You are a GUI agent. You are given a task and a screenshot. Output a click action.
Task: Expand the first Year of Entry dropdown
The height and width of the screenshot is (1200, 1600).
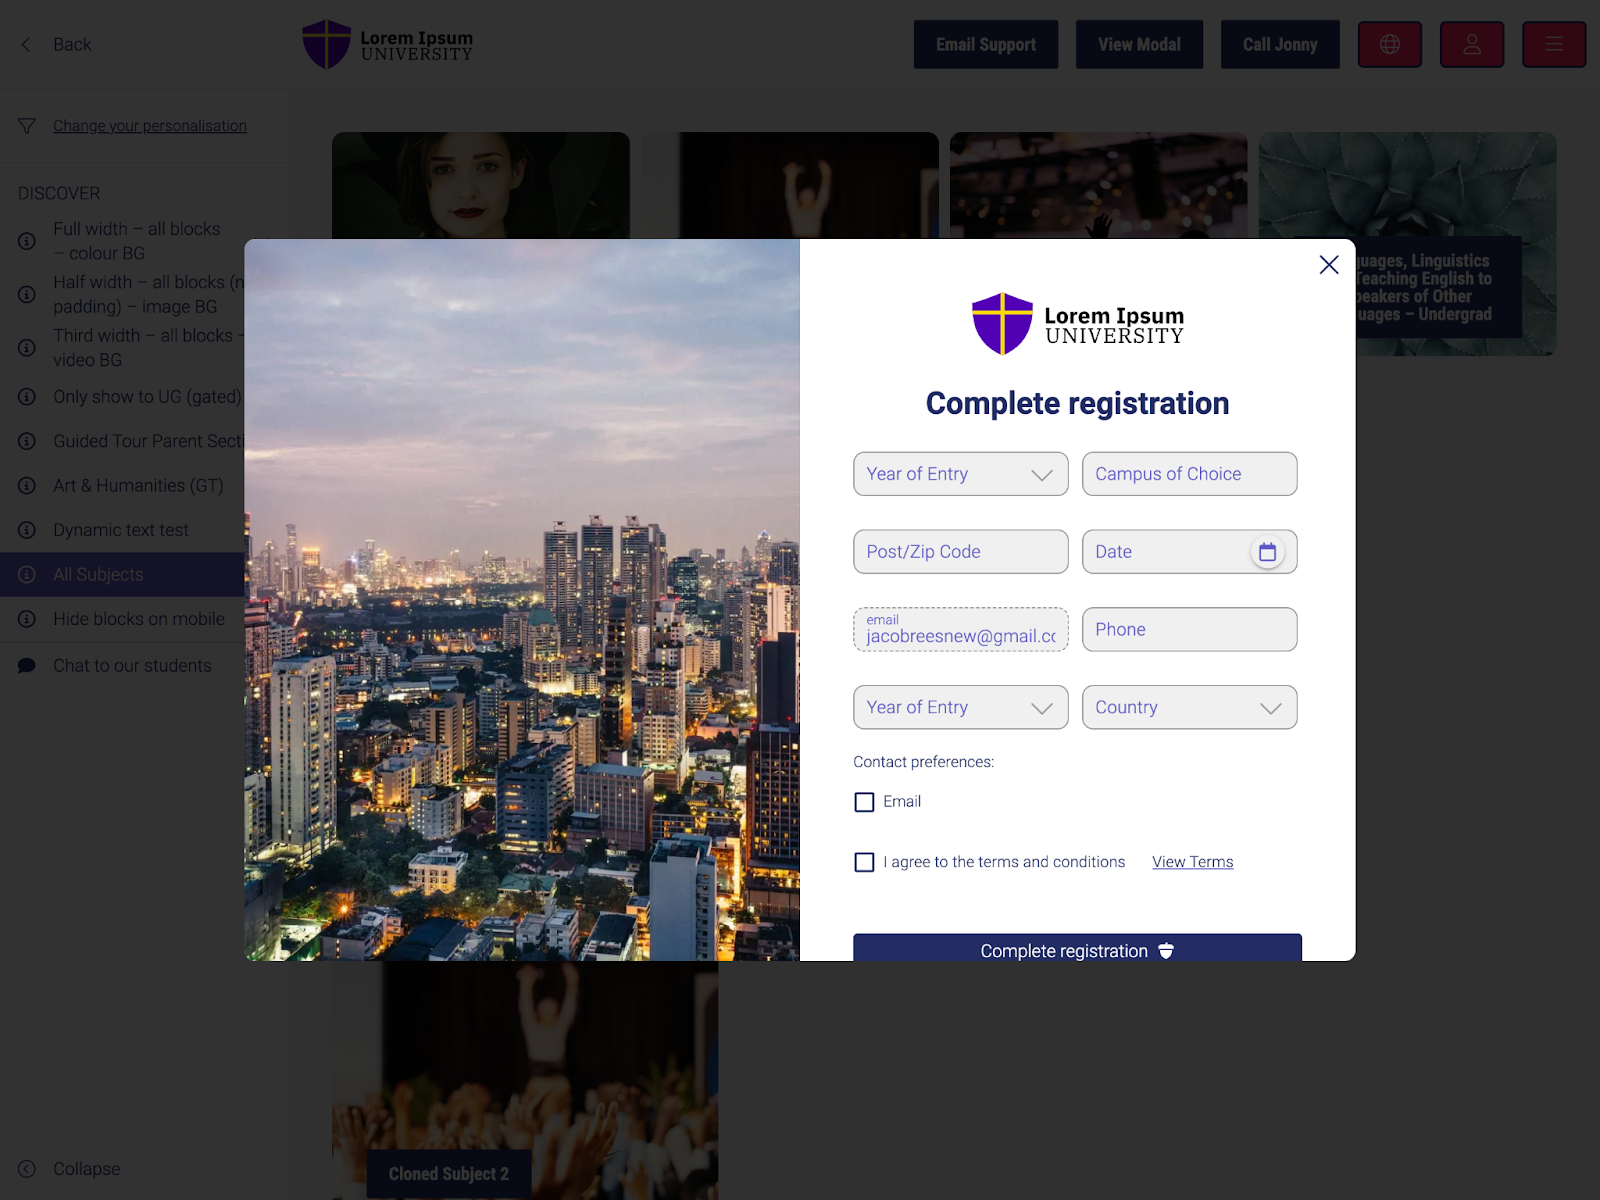coord(961,474)
